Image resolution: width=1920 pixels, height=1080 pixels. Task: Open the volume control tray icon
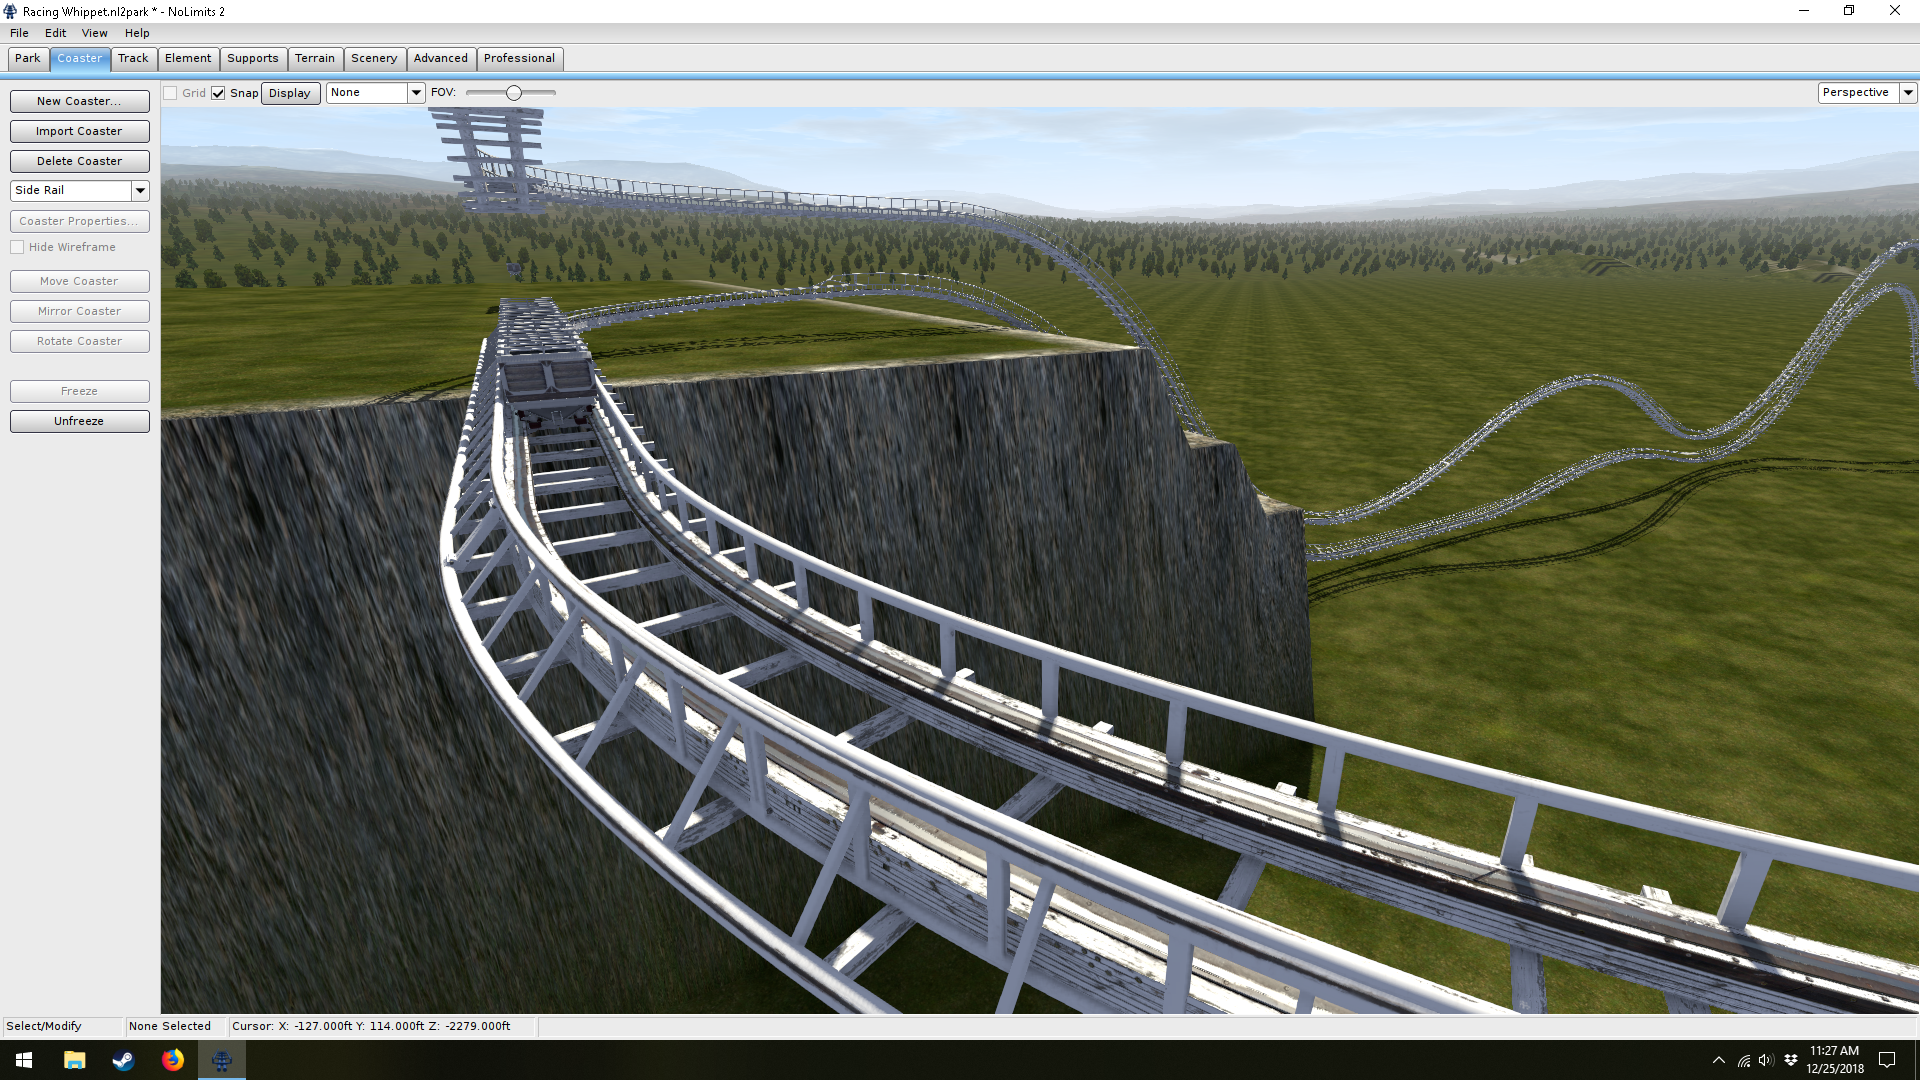(x=1766, y=1060)
